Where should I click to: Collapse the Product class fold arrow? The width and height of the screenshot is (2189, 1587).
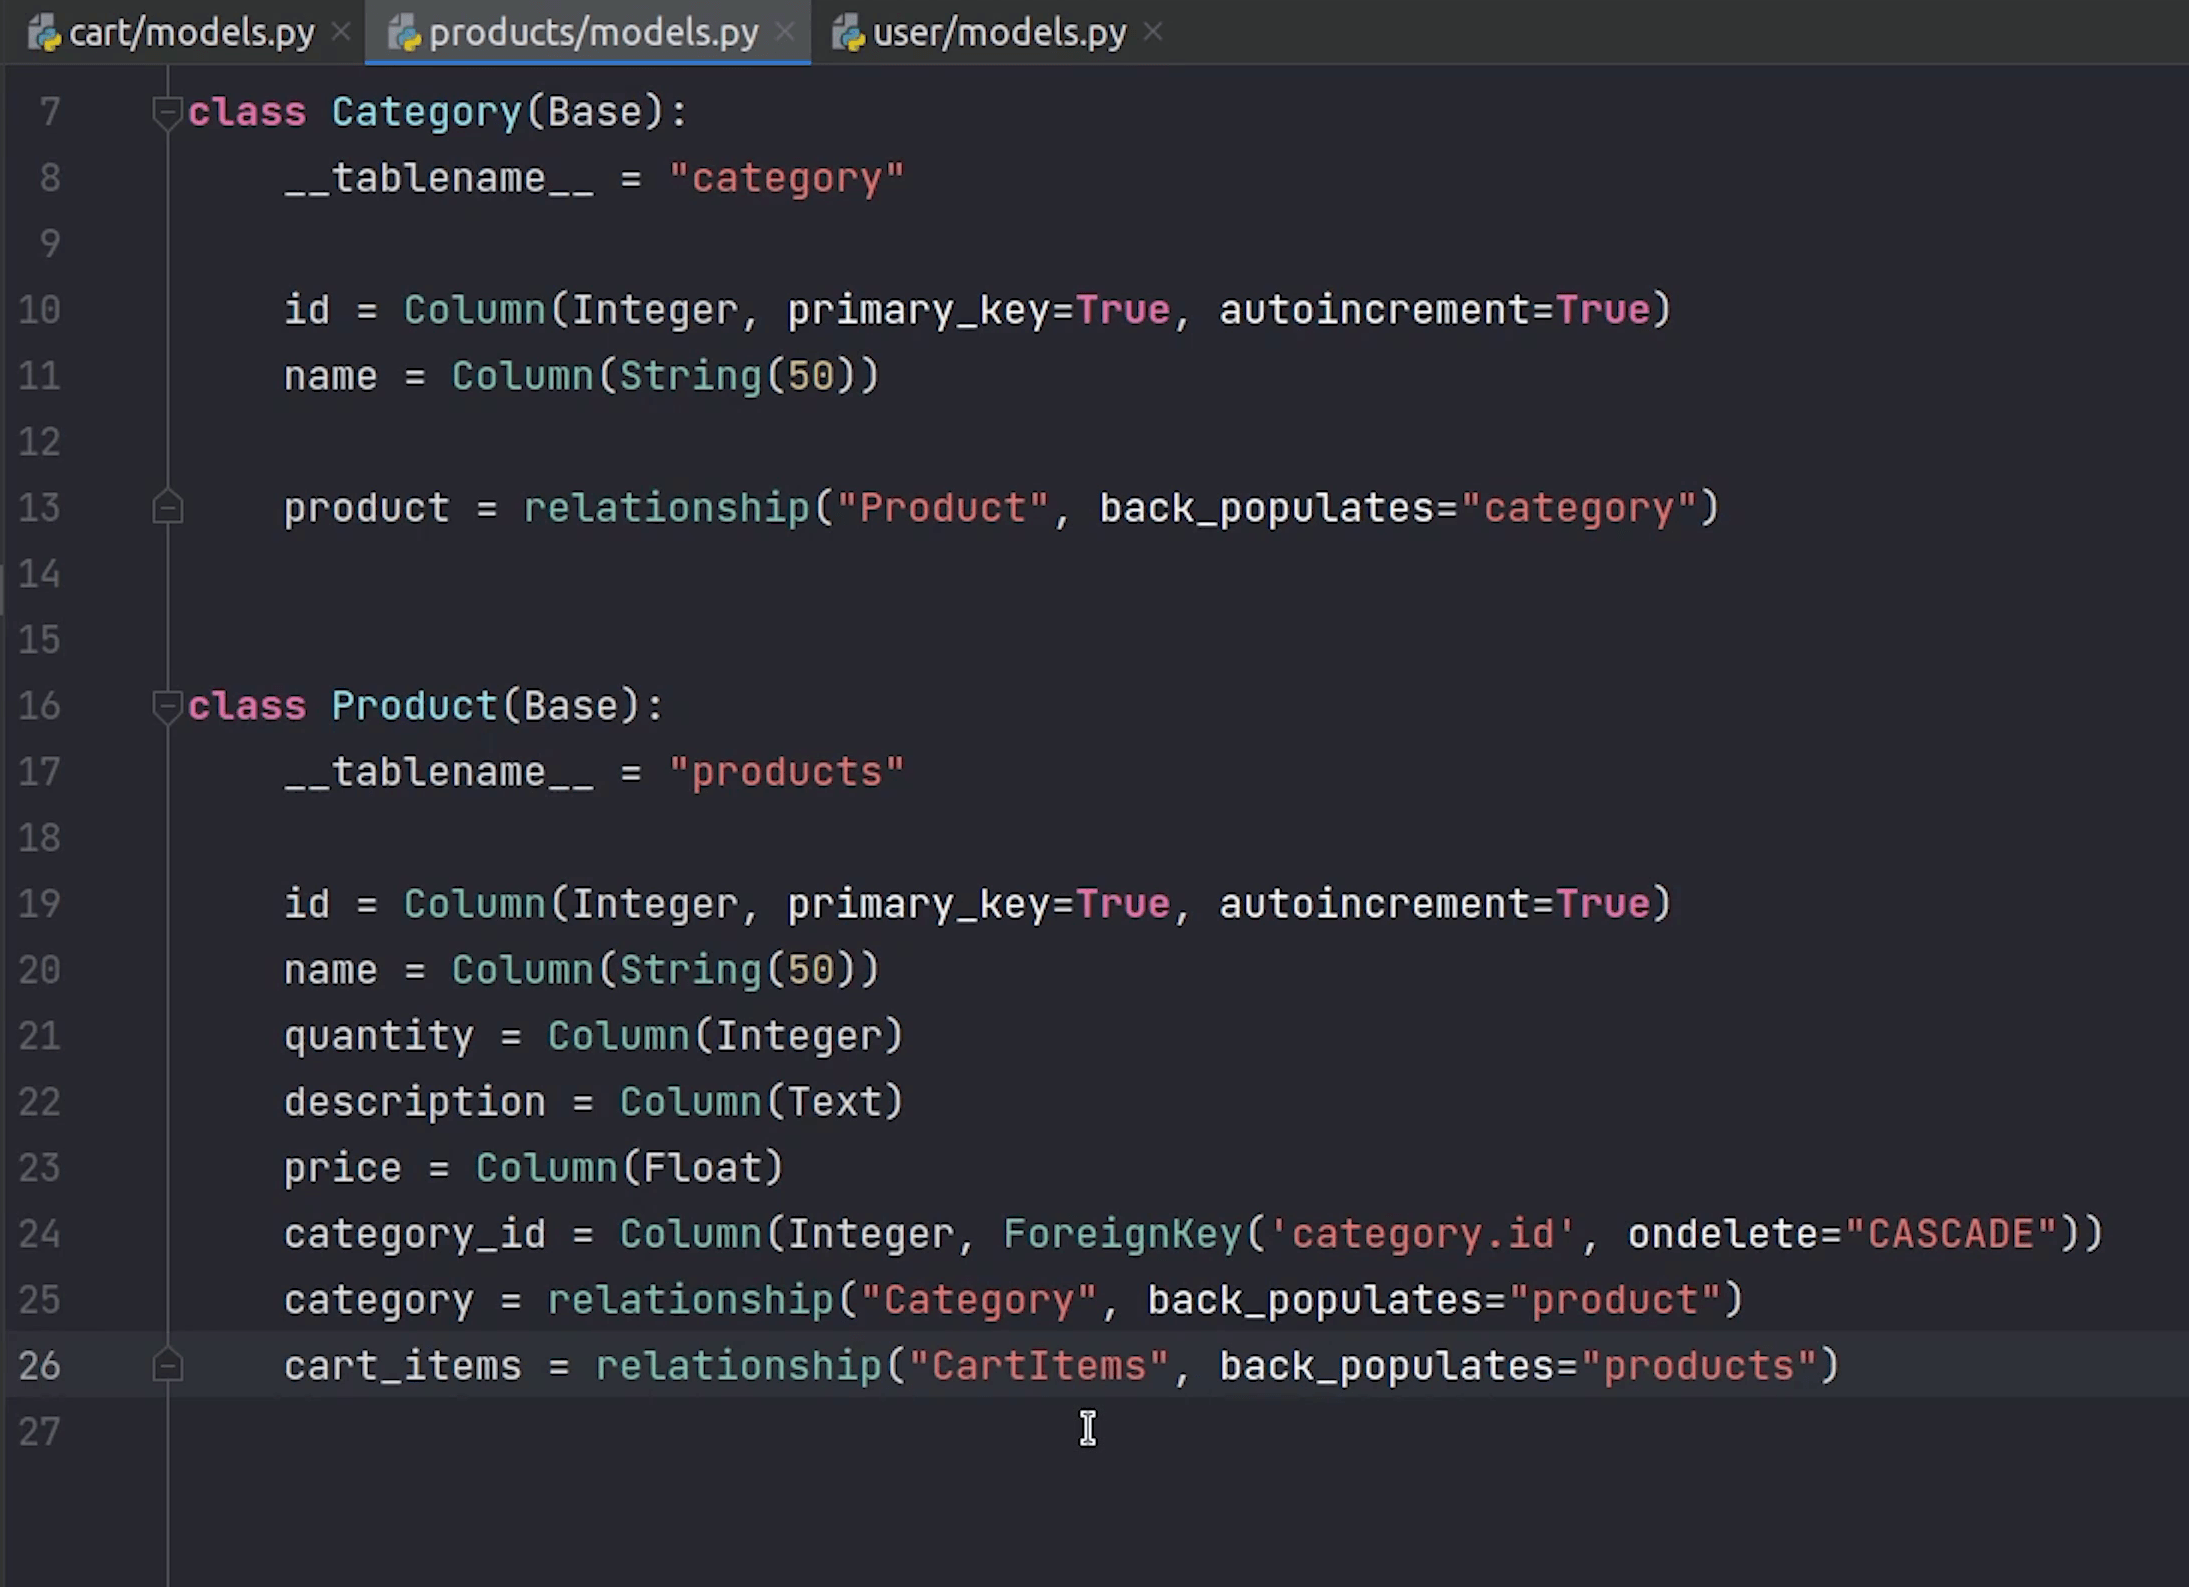pos(167,706)
